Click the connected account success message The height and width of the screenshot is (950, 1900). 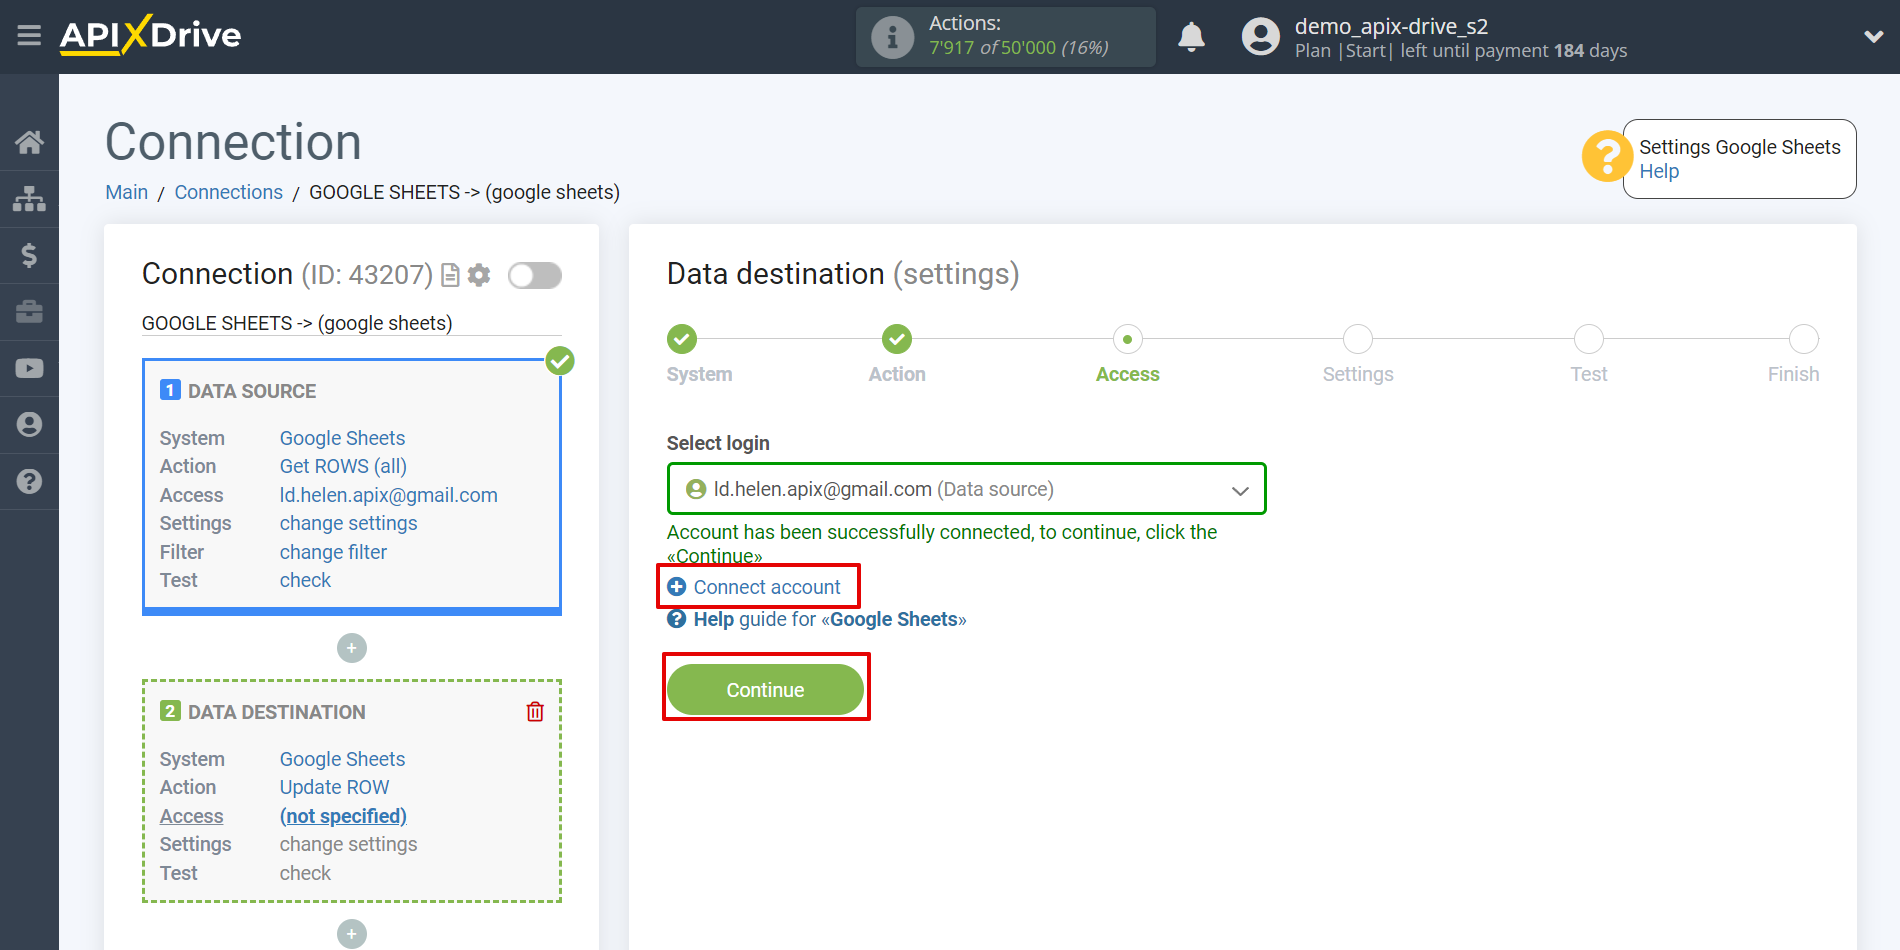coord(942,544)
